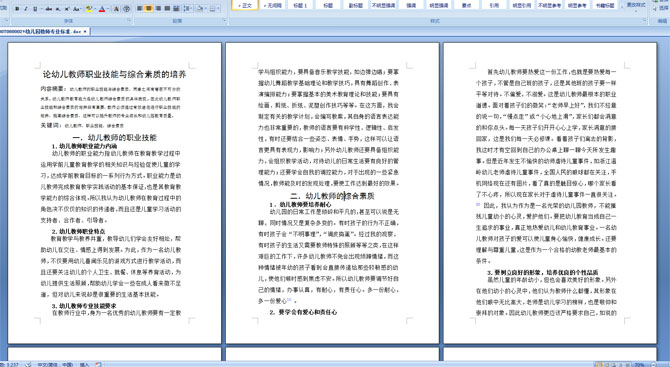Screen dimensions: 670x367
Task: Open the Font dialog launcher
Action: click(129, 20)
